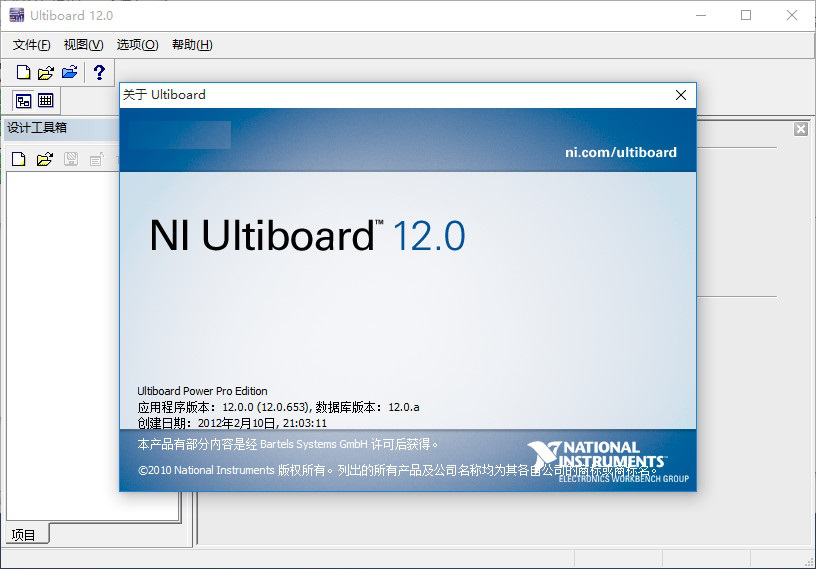The image size is (816, 569).
Task: Click the Ultiboard 12.0 app icon in the title bar
Action: click(17, 15)
